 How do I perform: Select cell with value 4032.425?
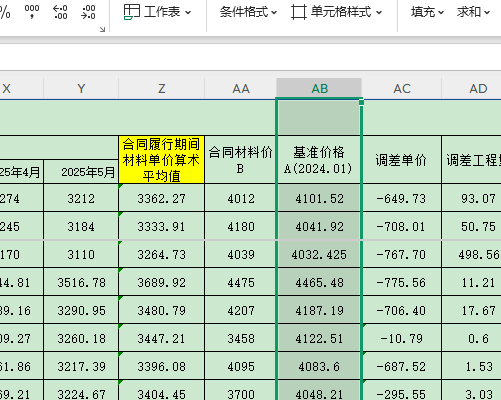(319, 254)
